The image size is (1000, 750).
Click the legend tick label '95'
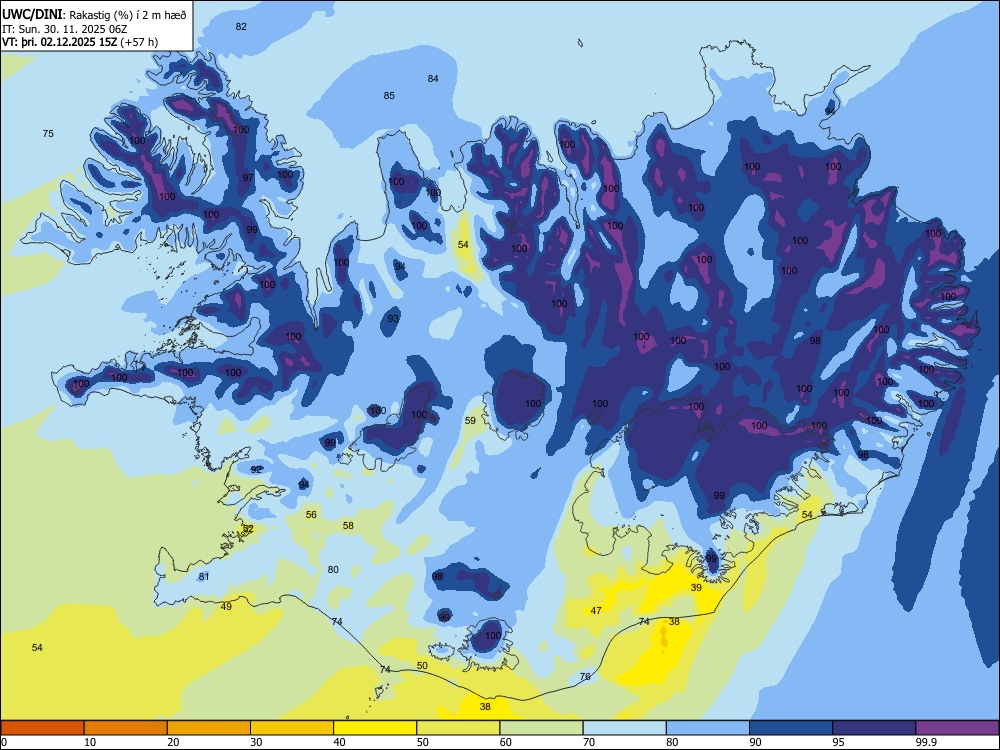(839, 742)
